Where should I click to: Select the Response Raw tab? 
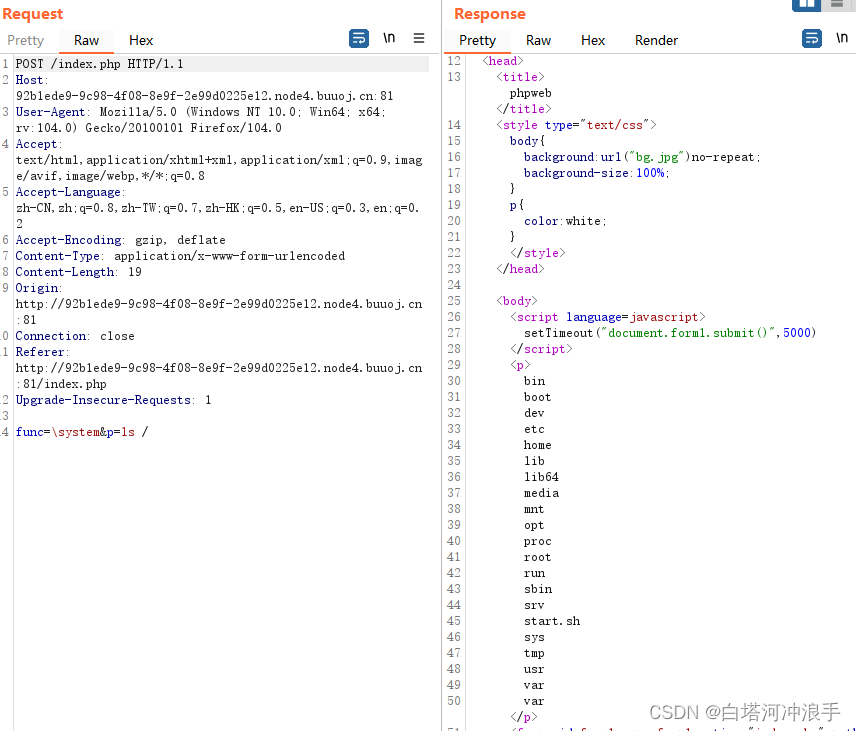[x=538, y=40]
